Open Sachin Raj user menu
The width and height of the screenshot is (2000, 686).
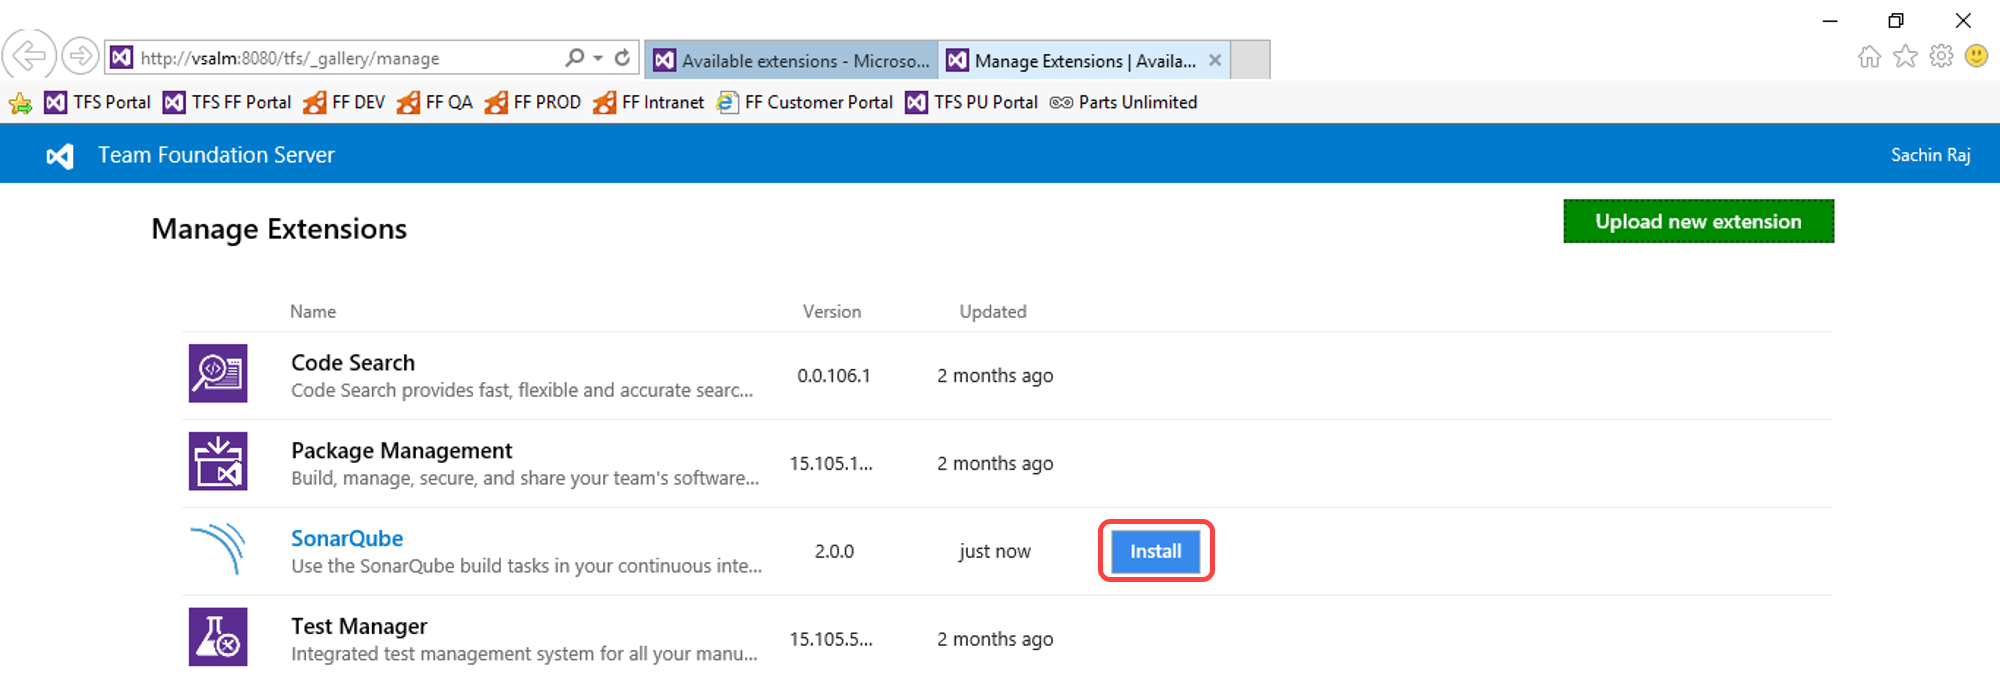[1930, 155]
